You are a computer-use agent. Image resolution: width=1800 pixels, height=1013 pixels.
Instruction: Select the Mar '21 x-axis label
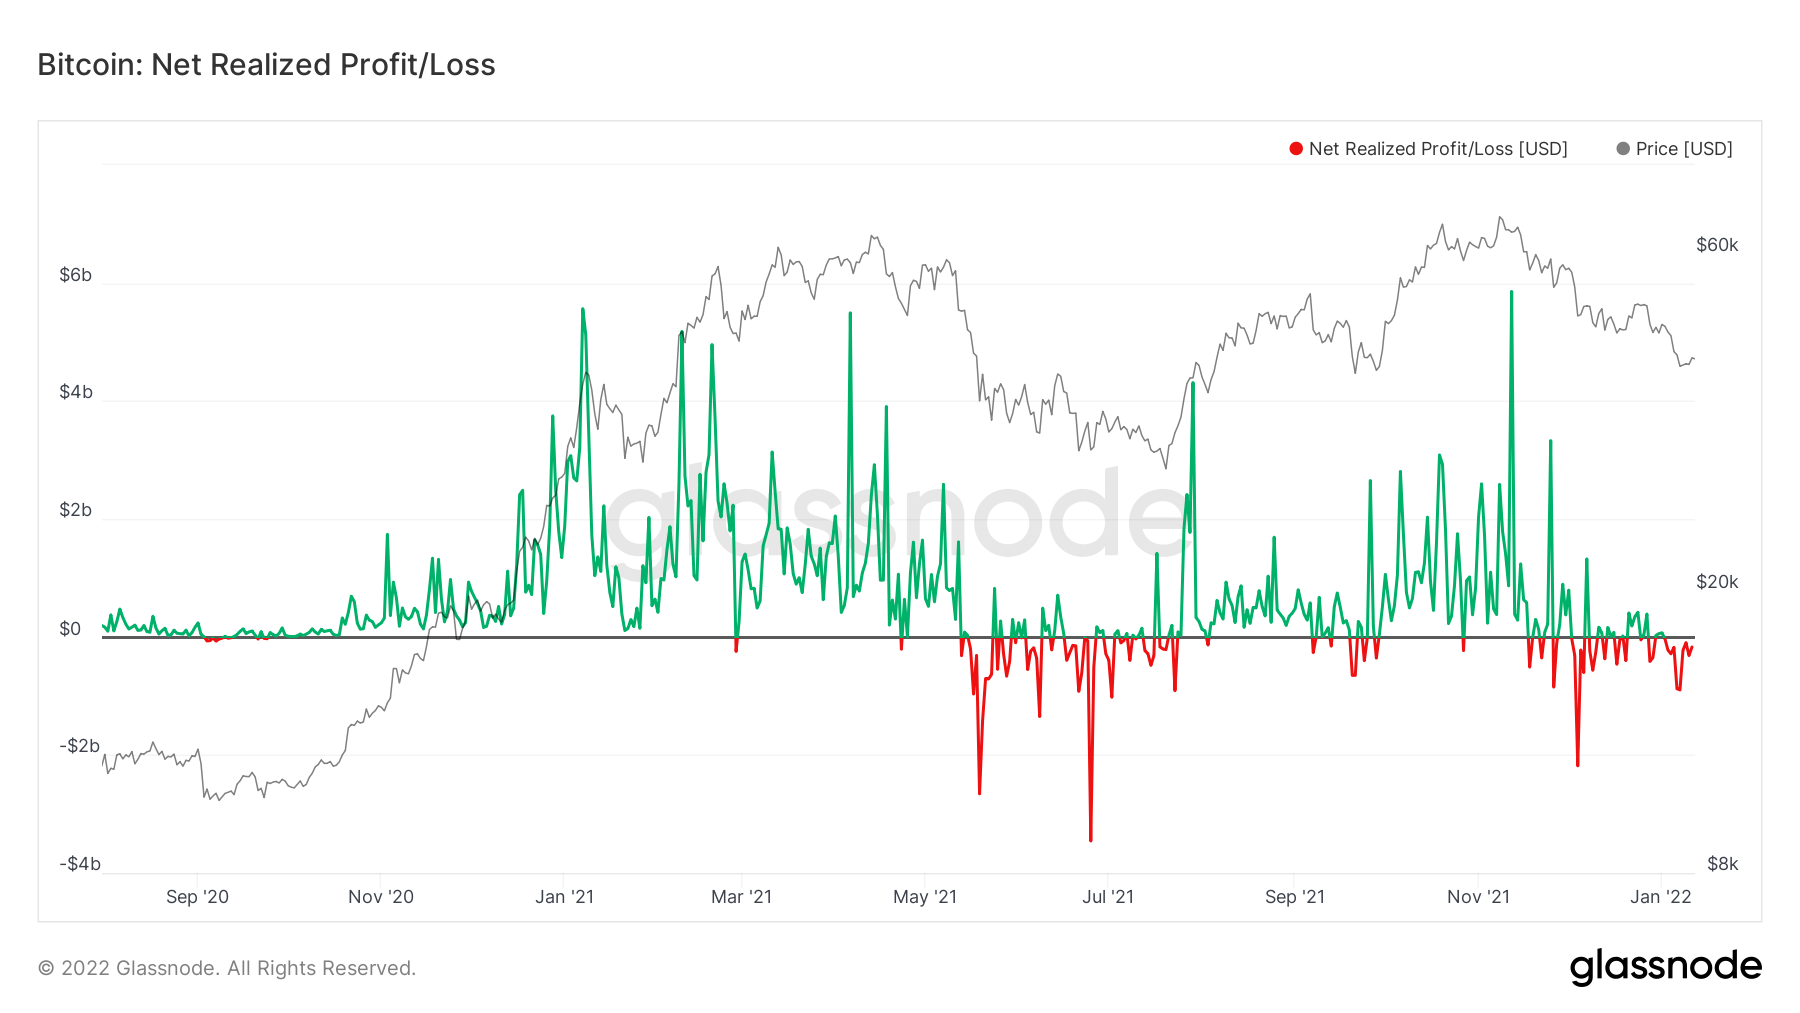point(741,897)
